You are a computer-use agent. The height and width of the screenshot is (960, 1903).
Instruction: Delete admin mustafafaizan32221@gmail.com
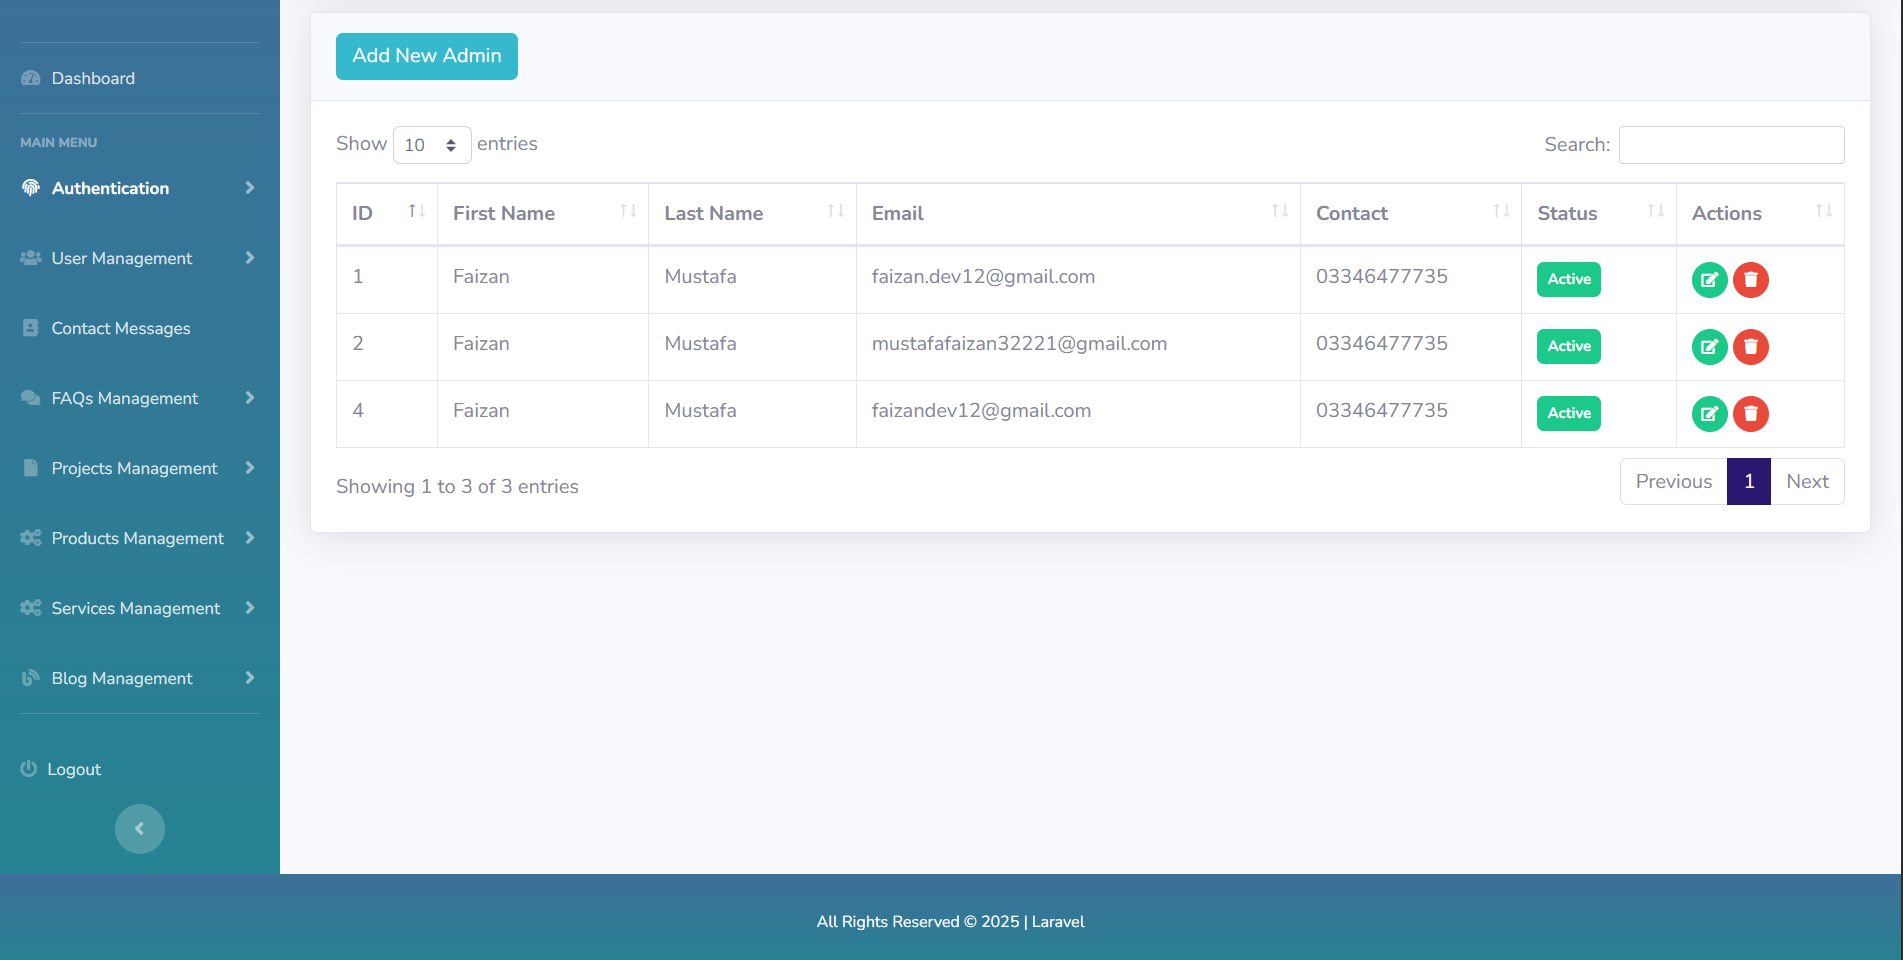click(x=1751, y=347)
